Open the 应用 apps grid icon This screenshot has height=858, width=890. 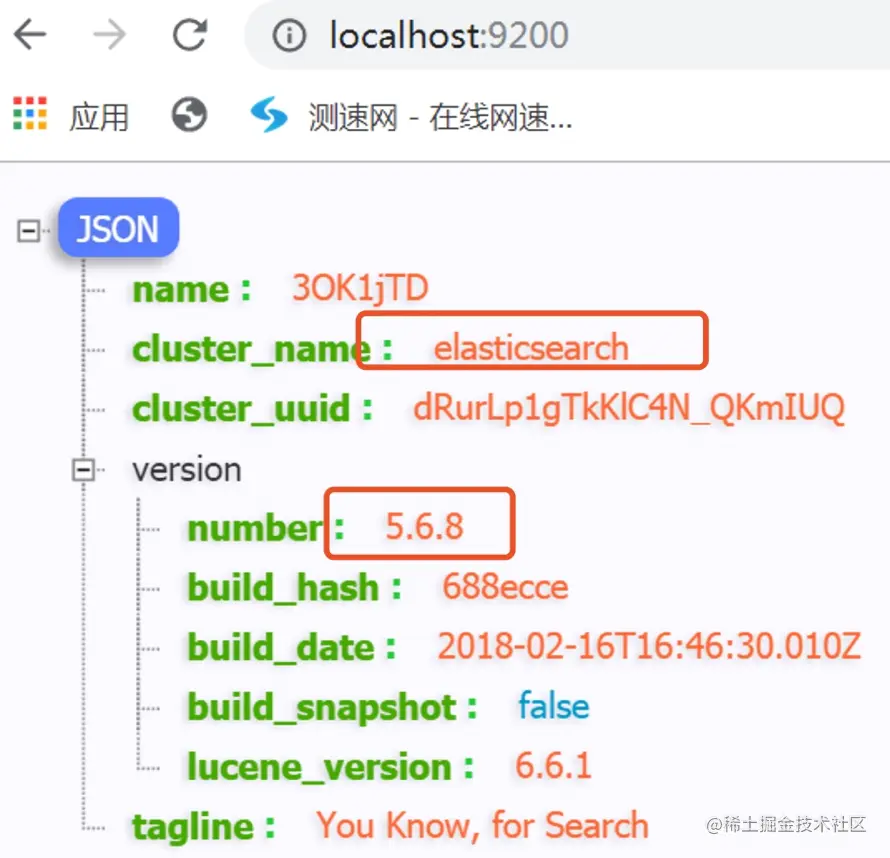pos(30,113)
